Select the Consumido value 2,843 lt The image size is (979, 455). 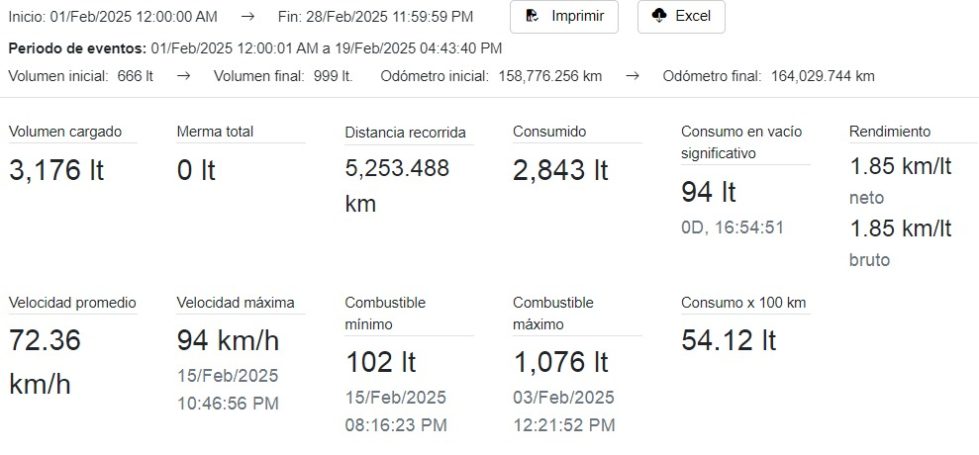[x=560, y=170]
